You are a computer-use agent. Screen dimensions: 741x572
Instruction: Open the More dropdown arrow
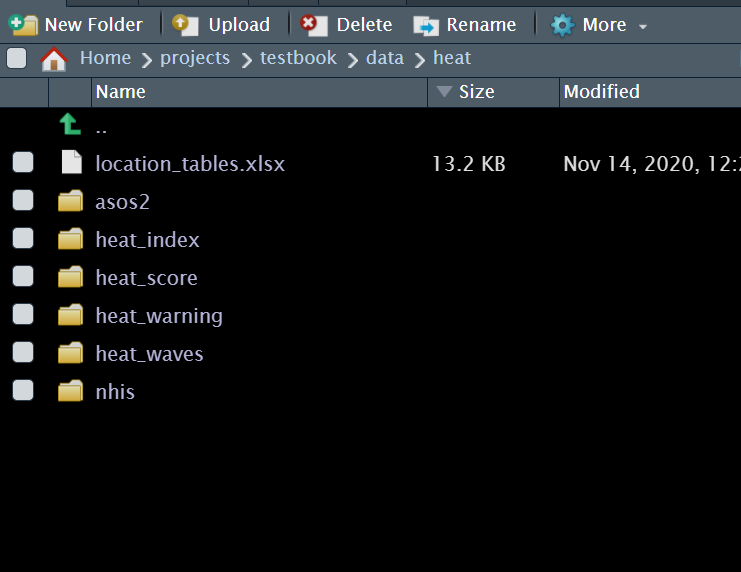coord(643,27)
